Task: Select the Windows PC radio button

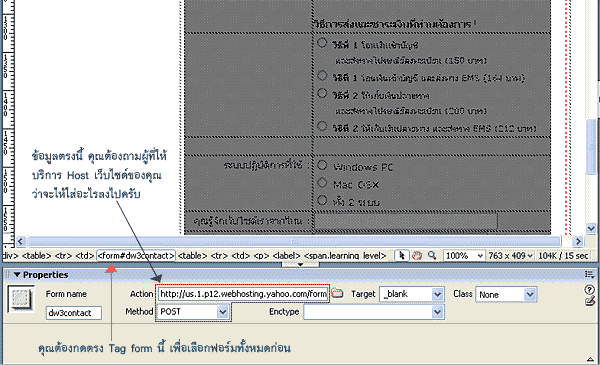Action: tap(322, 165)
